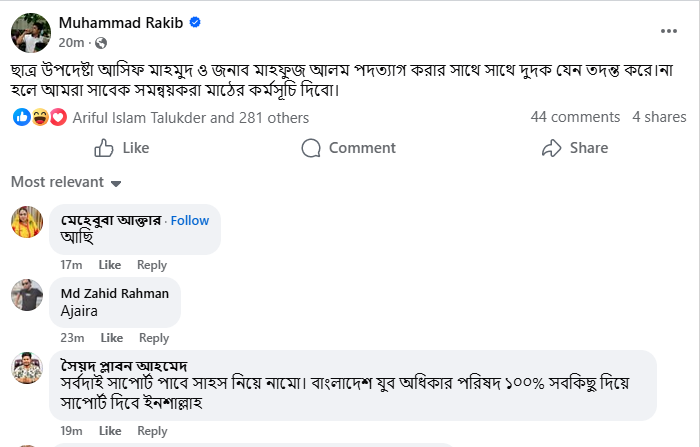Open the post reaction emoji icons

coord(39,117)
